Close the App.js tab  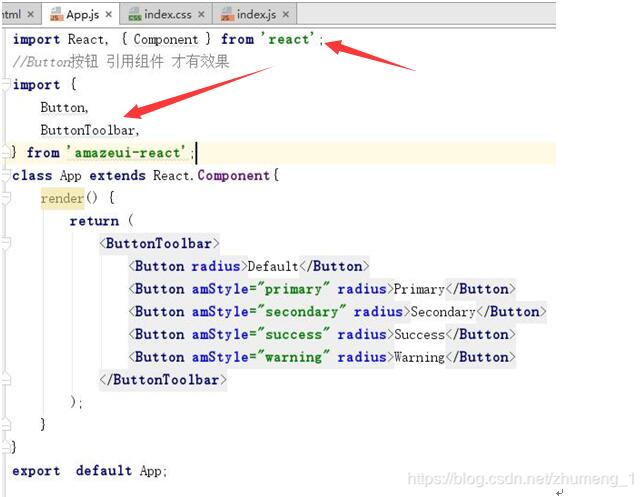click(x=109, y=15)
